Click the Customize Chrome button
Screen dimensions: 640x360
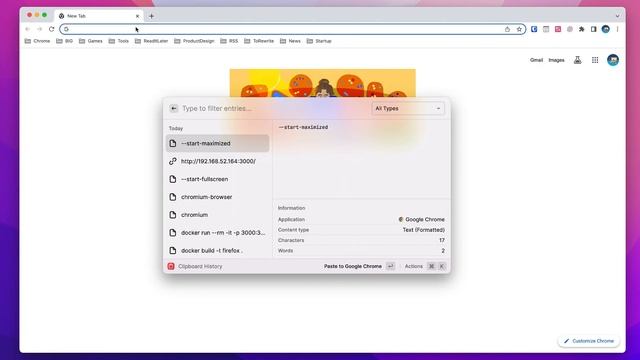point(589,341)
